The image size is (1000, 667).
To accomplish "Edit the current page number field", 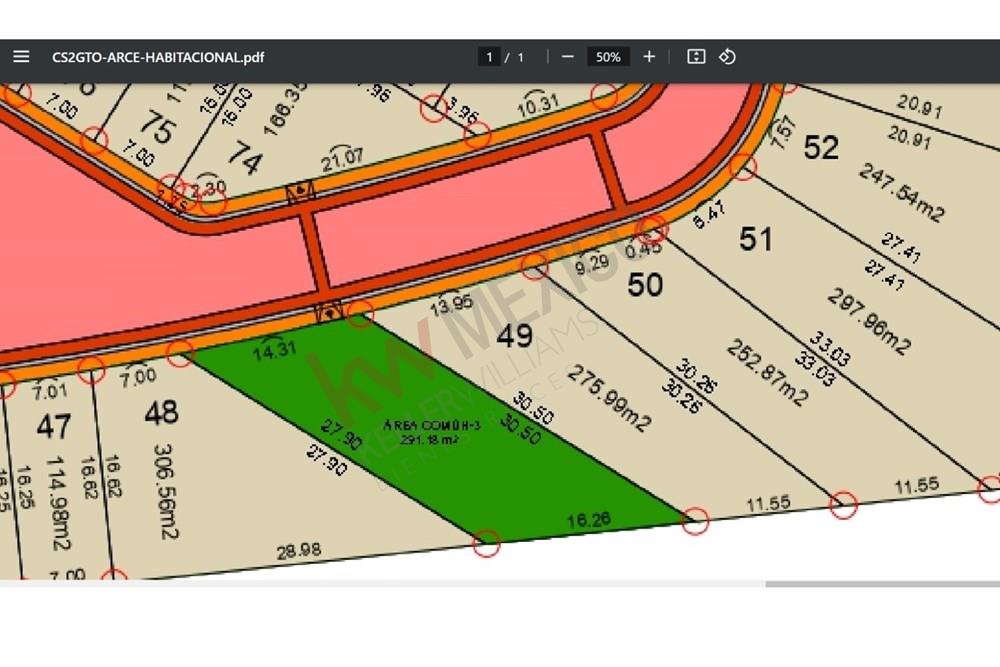I will pos(489,57).
